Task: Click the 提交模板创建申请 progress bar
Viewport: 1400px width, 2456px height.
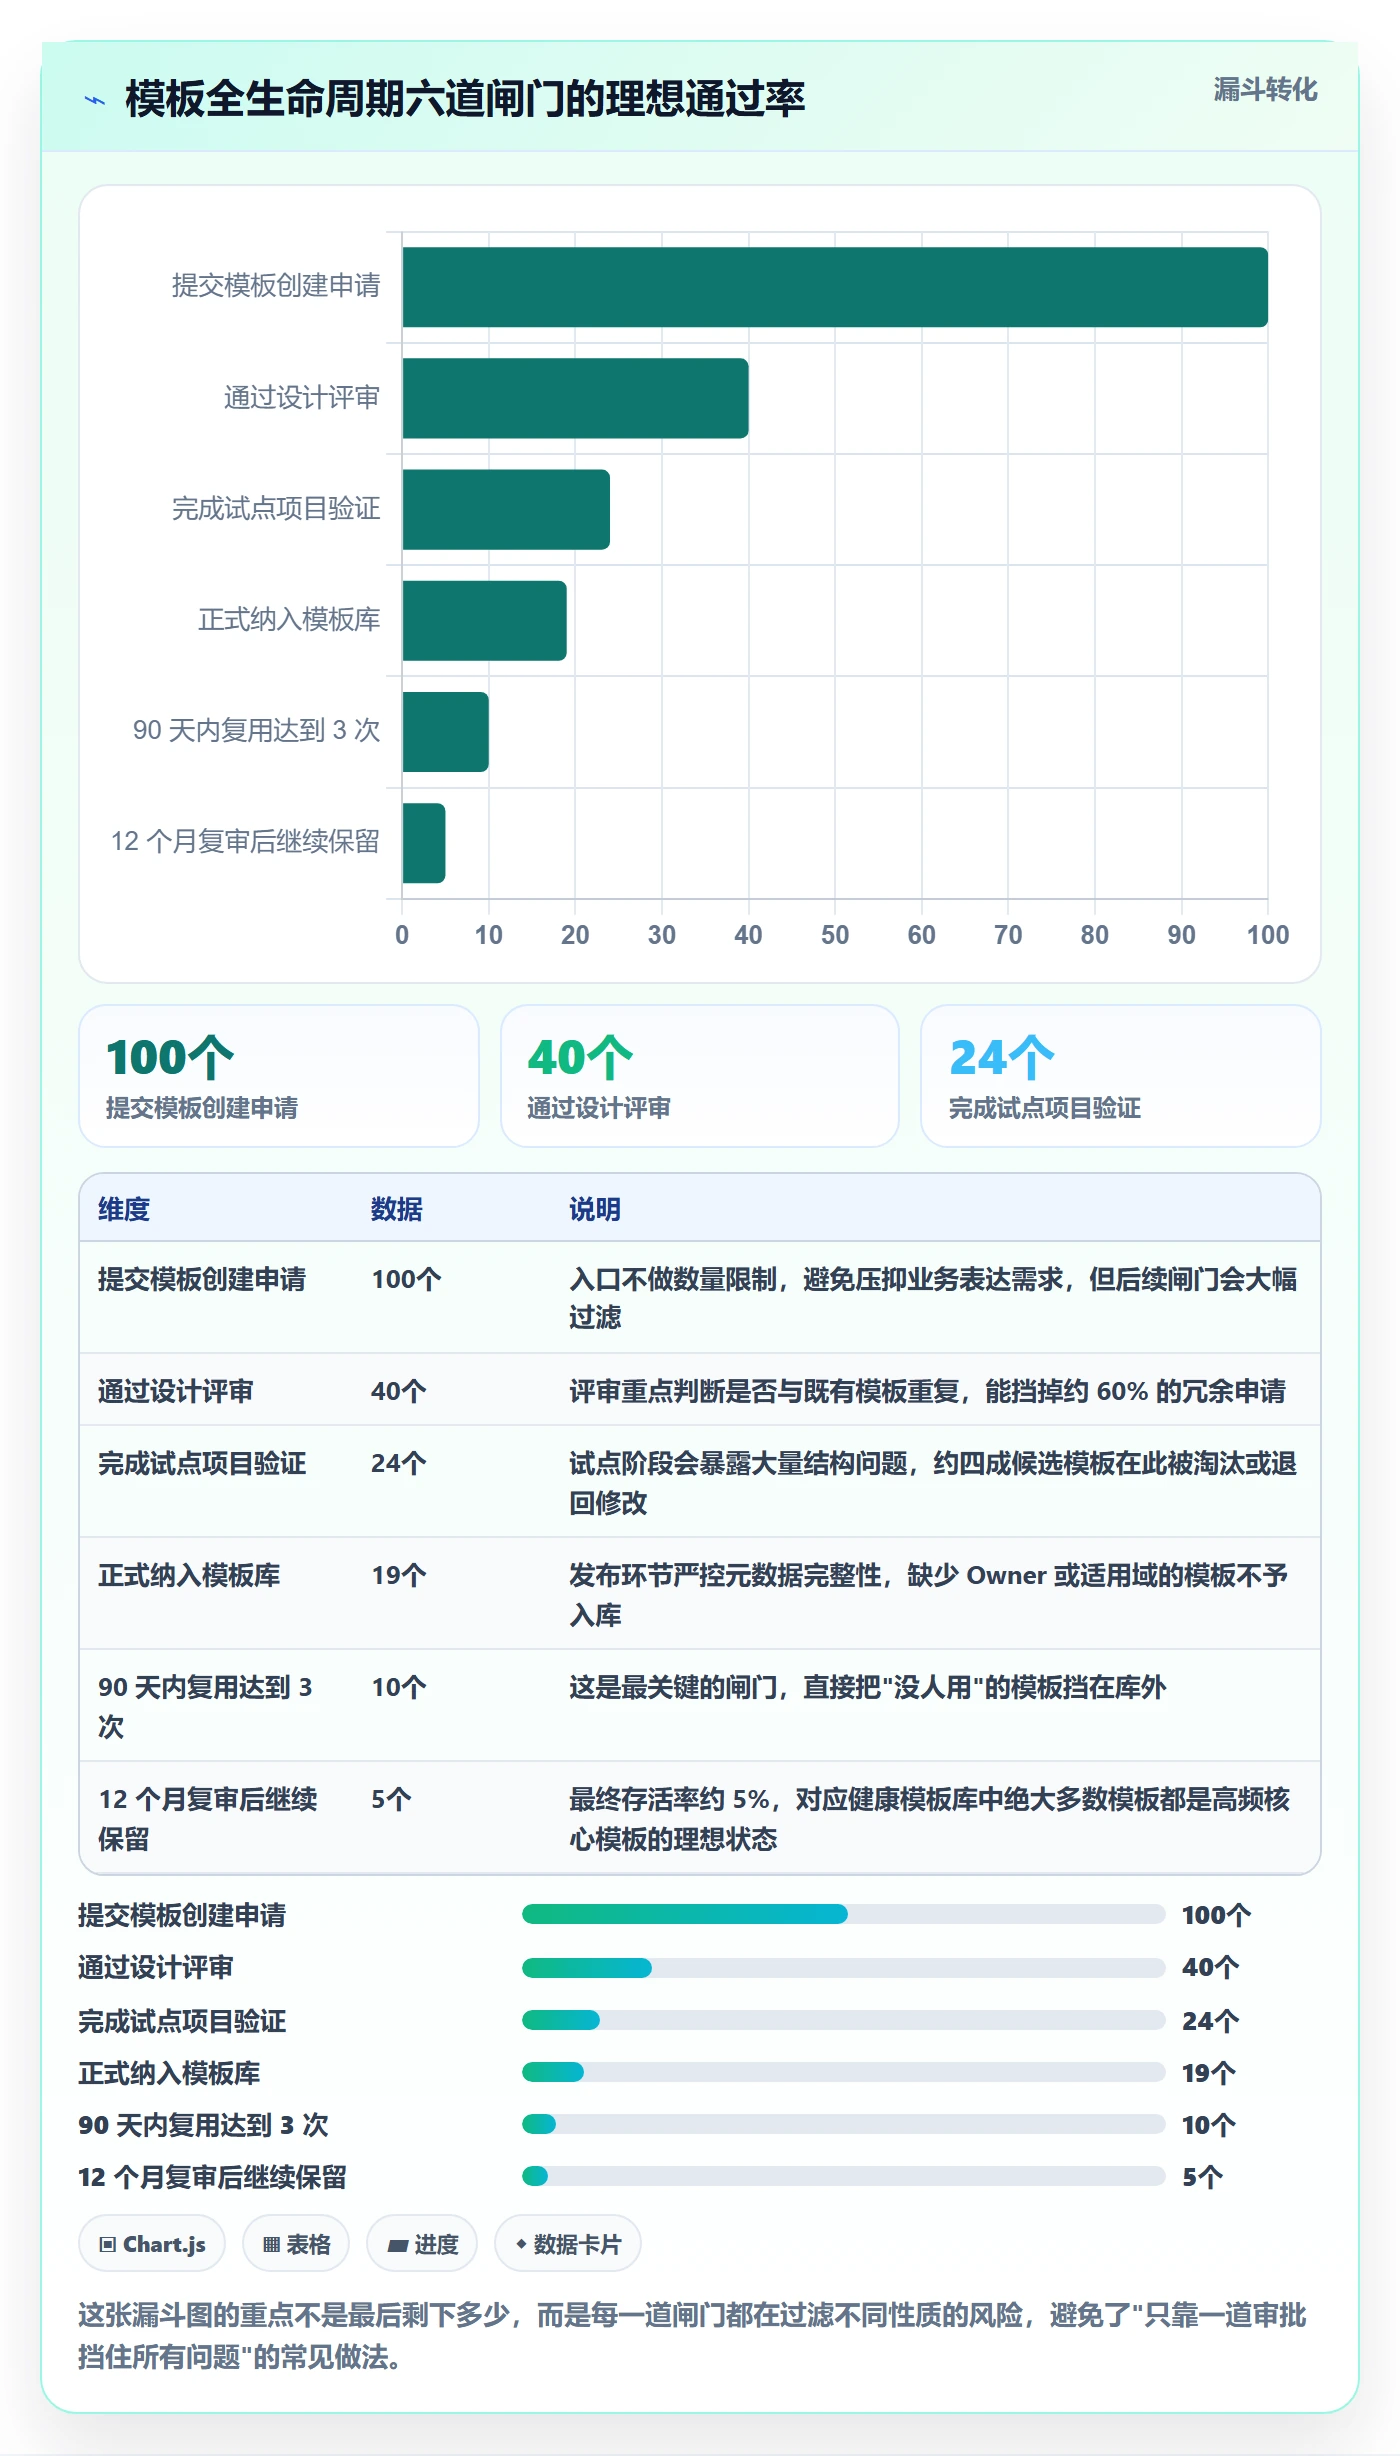Action: (x=843, y=1914)
